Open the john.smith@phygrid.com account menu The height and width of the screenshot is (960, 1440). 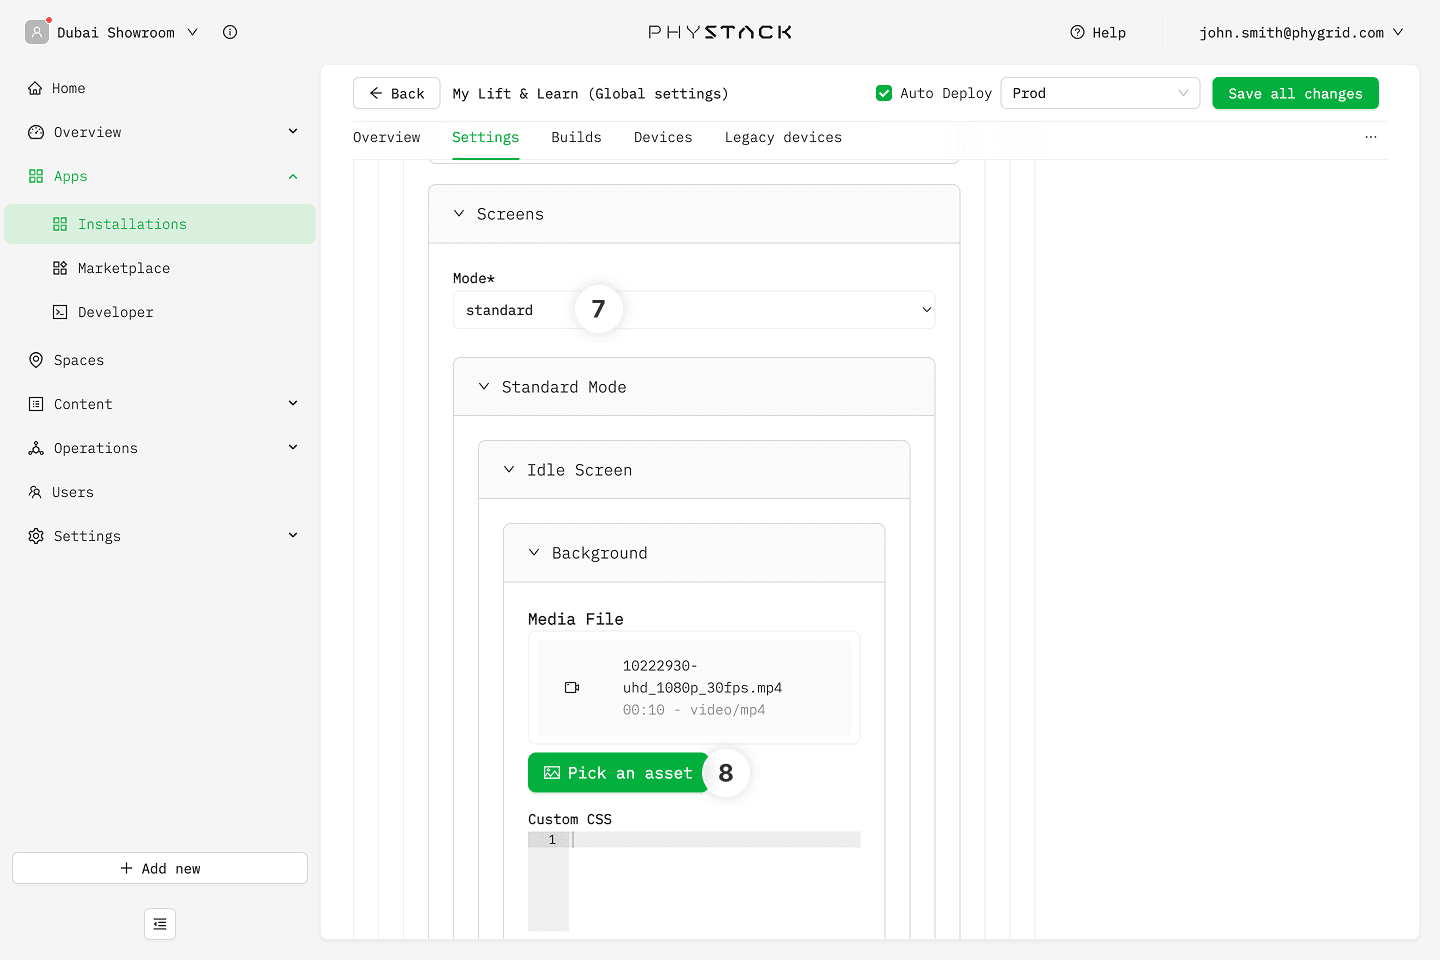(1301, 32)
